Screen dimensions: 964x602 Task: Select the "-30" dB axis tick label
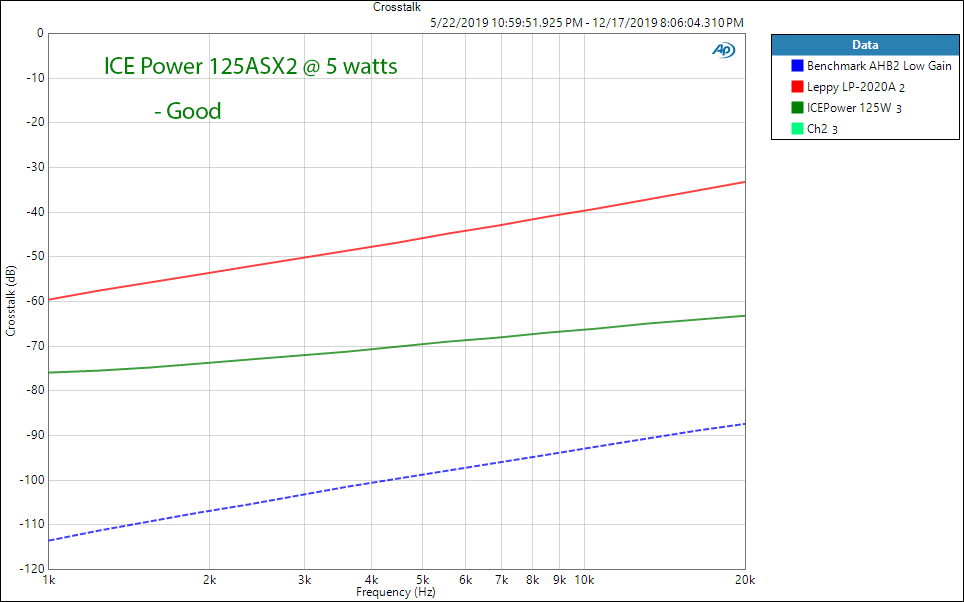point(35,167)
